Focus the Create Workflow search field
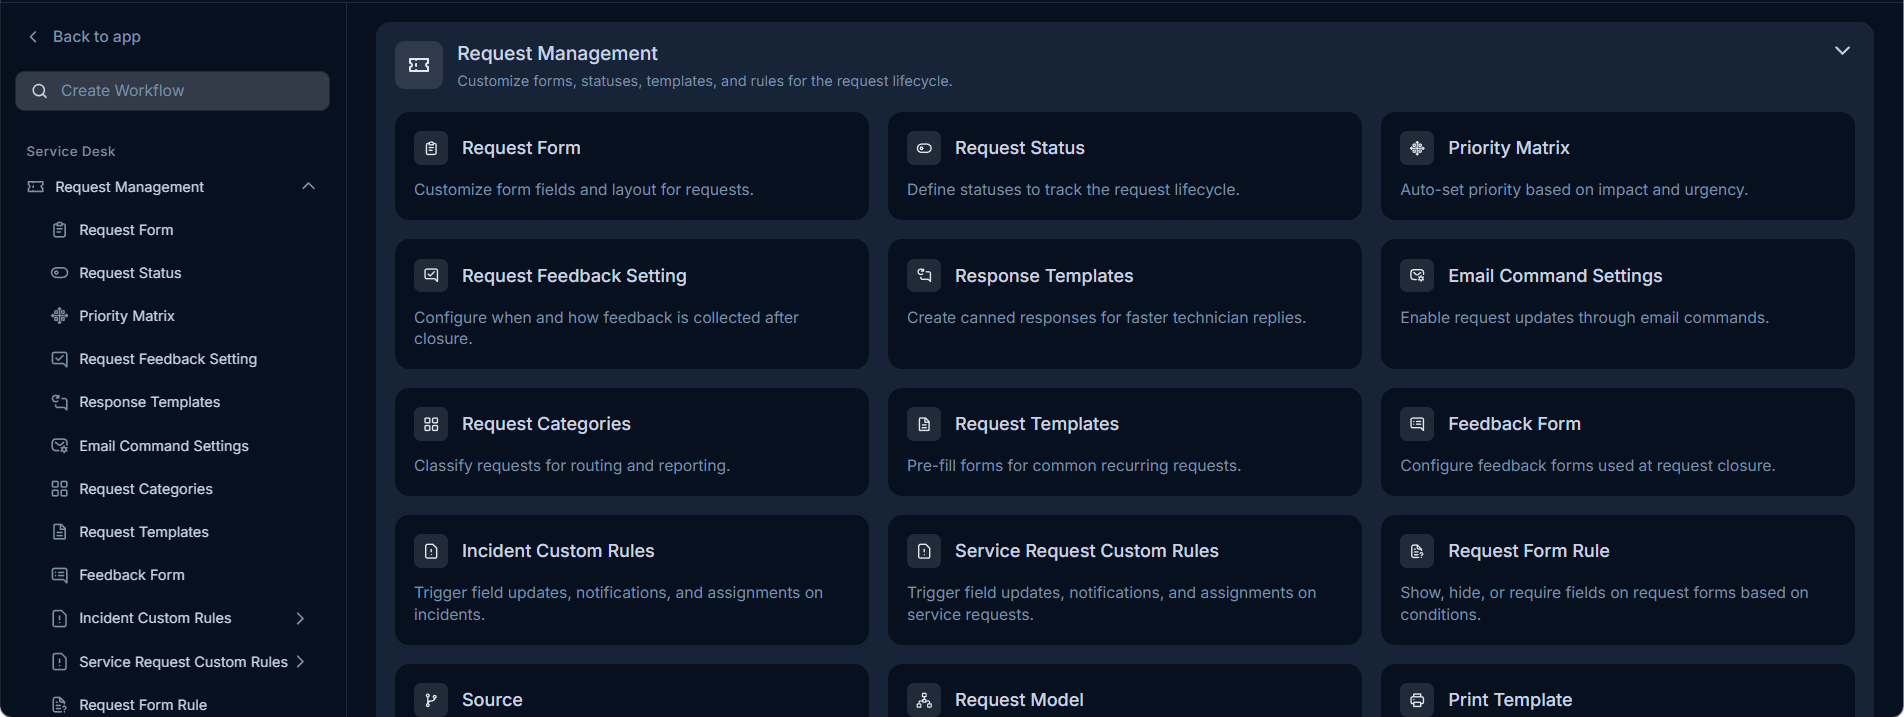The width and height of the screenshot is (1904, 717). (x=172, y=91)
